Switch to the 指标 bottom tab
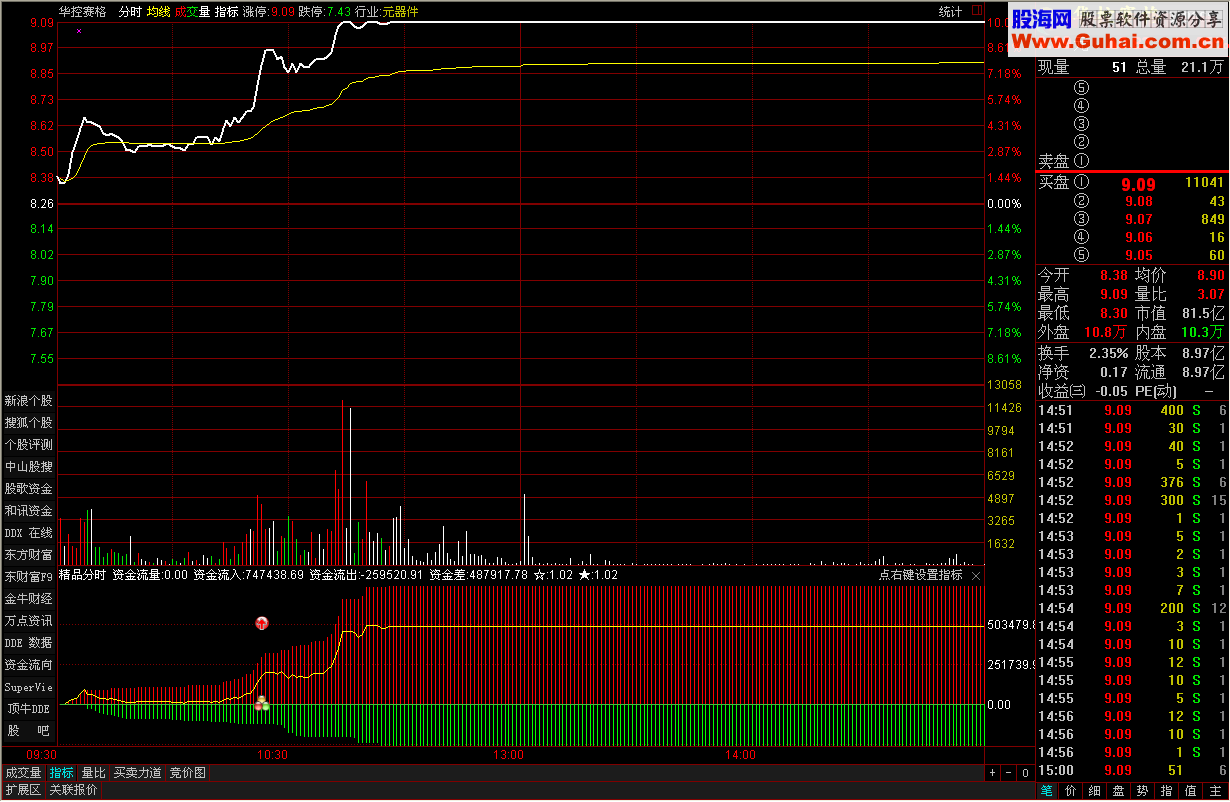 [62, 773]
